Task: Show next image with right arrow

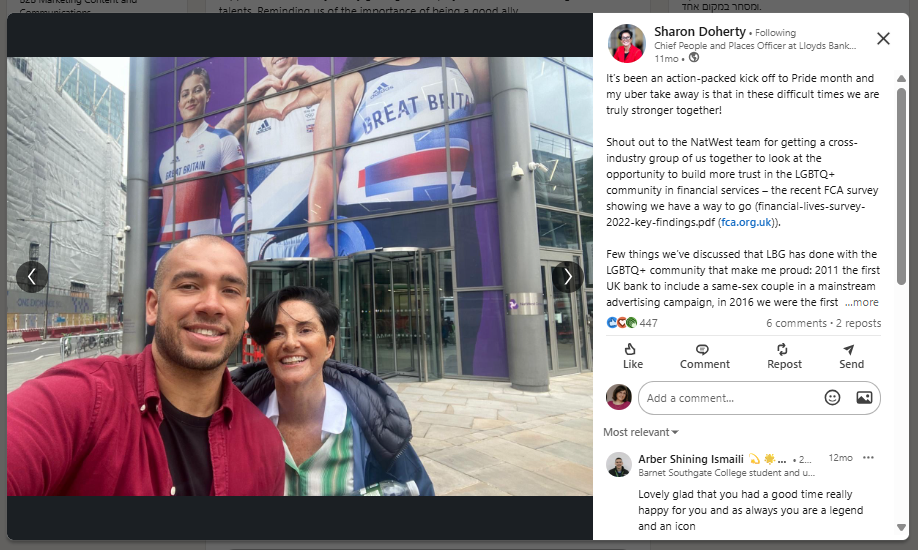Action: point(567,276)
